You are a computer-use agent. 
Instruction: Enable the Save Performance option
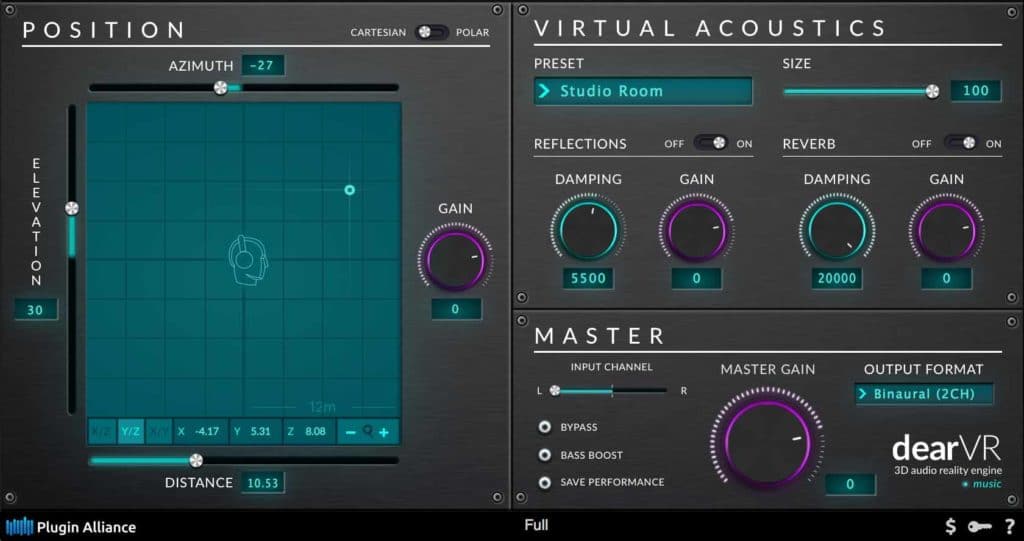click(544, 482)
